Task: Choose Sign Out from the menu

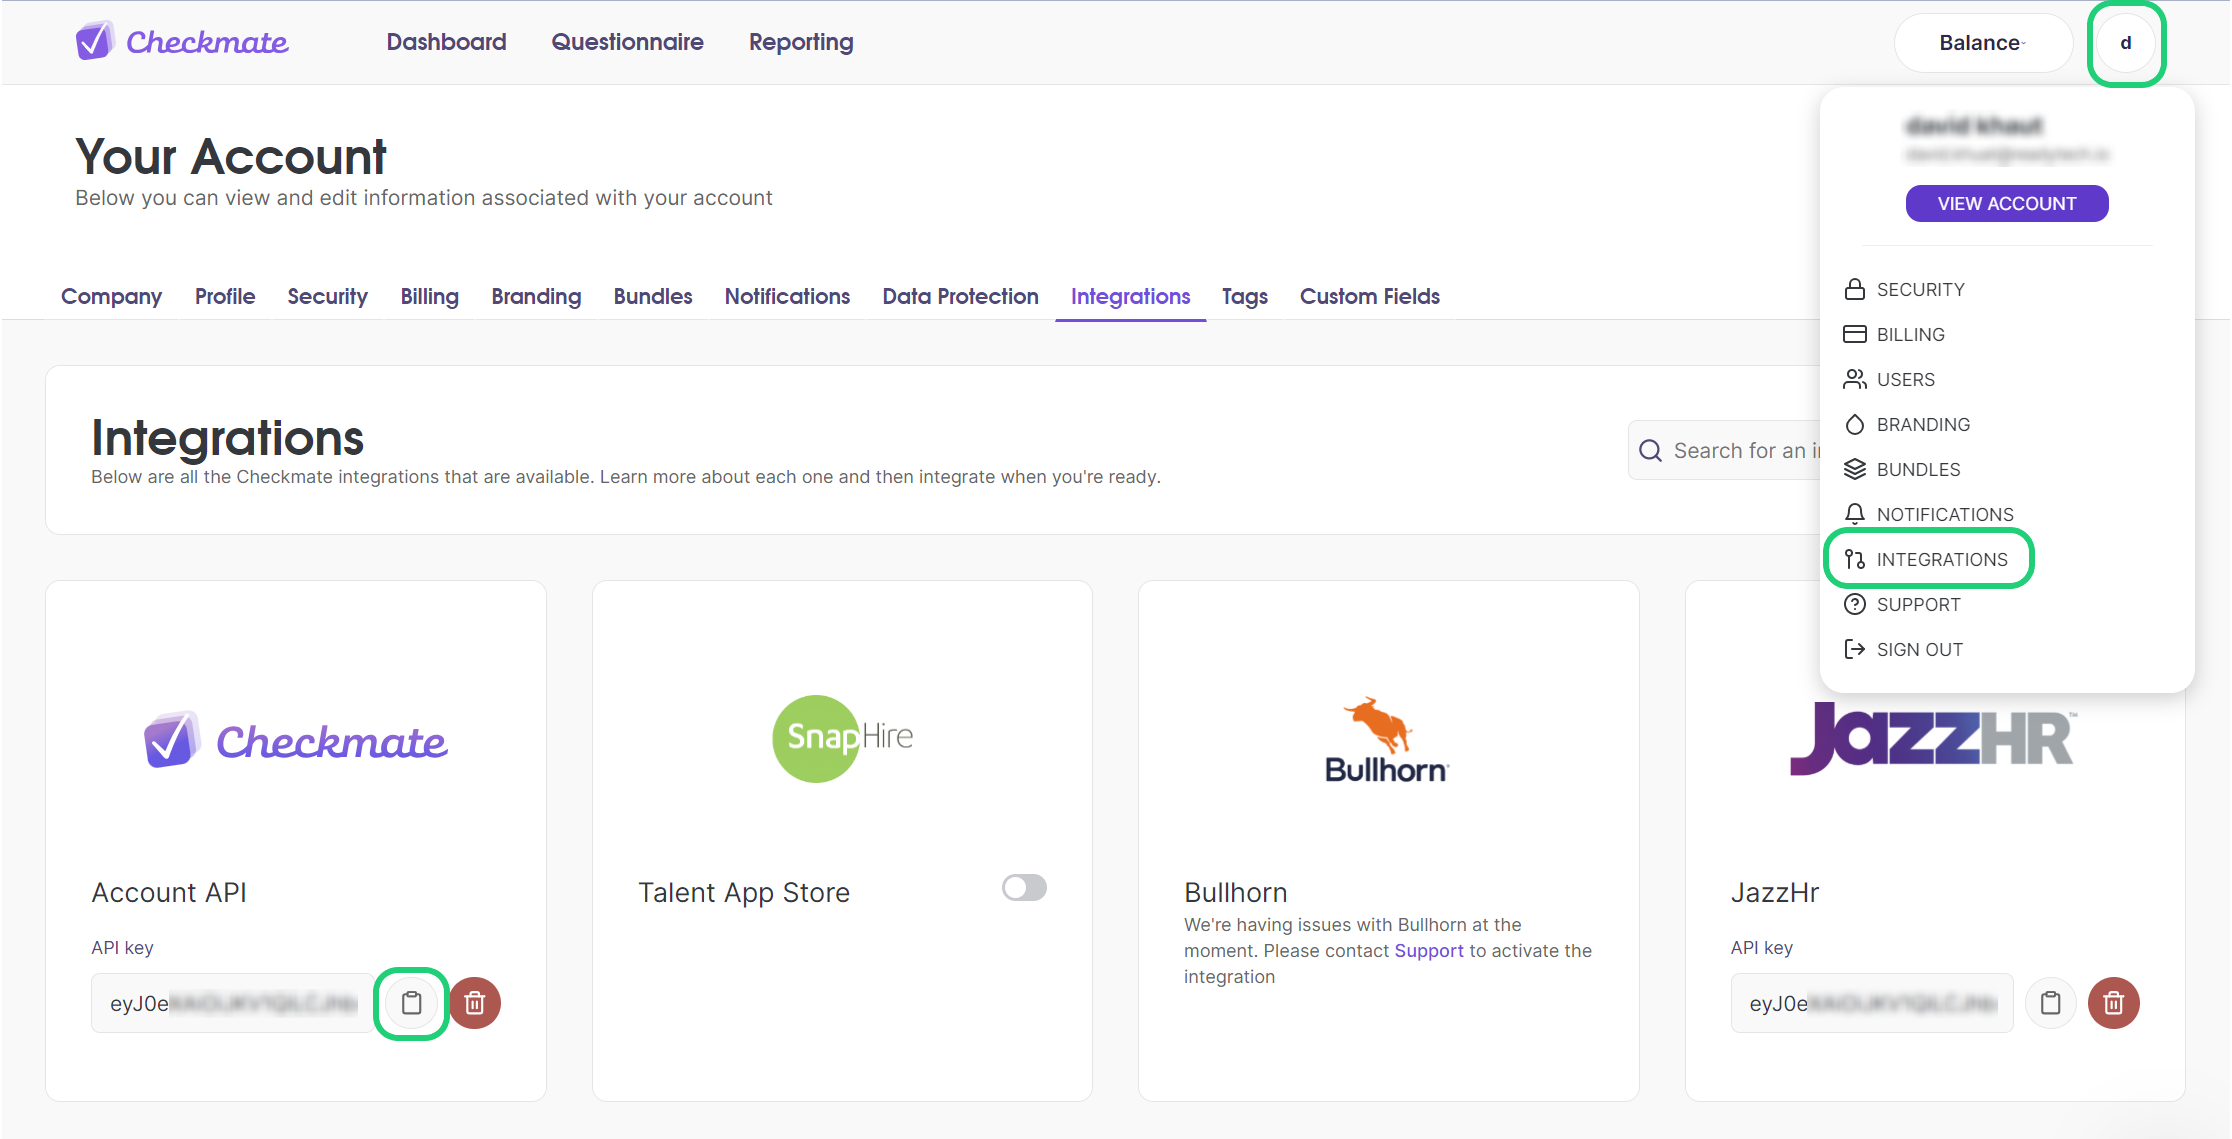Action: point(1919,649)
